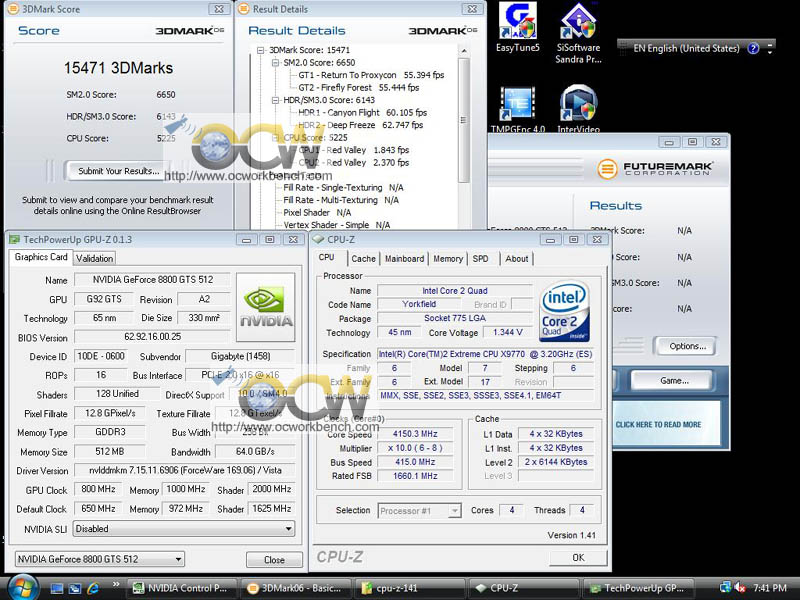Click Result Details window title icon
Image resolution: width=800 pixels, height=600 pixels.
click(244, 9)
